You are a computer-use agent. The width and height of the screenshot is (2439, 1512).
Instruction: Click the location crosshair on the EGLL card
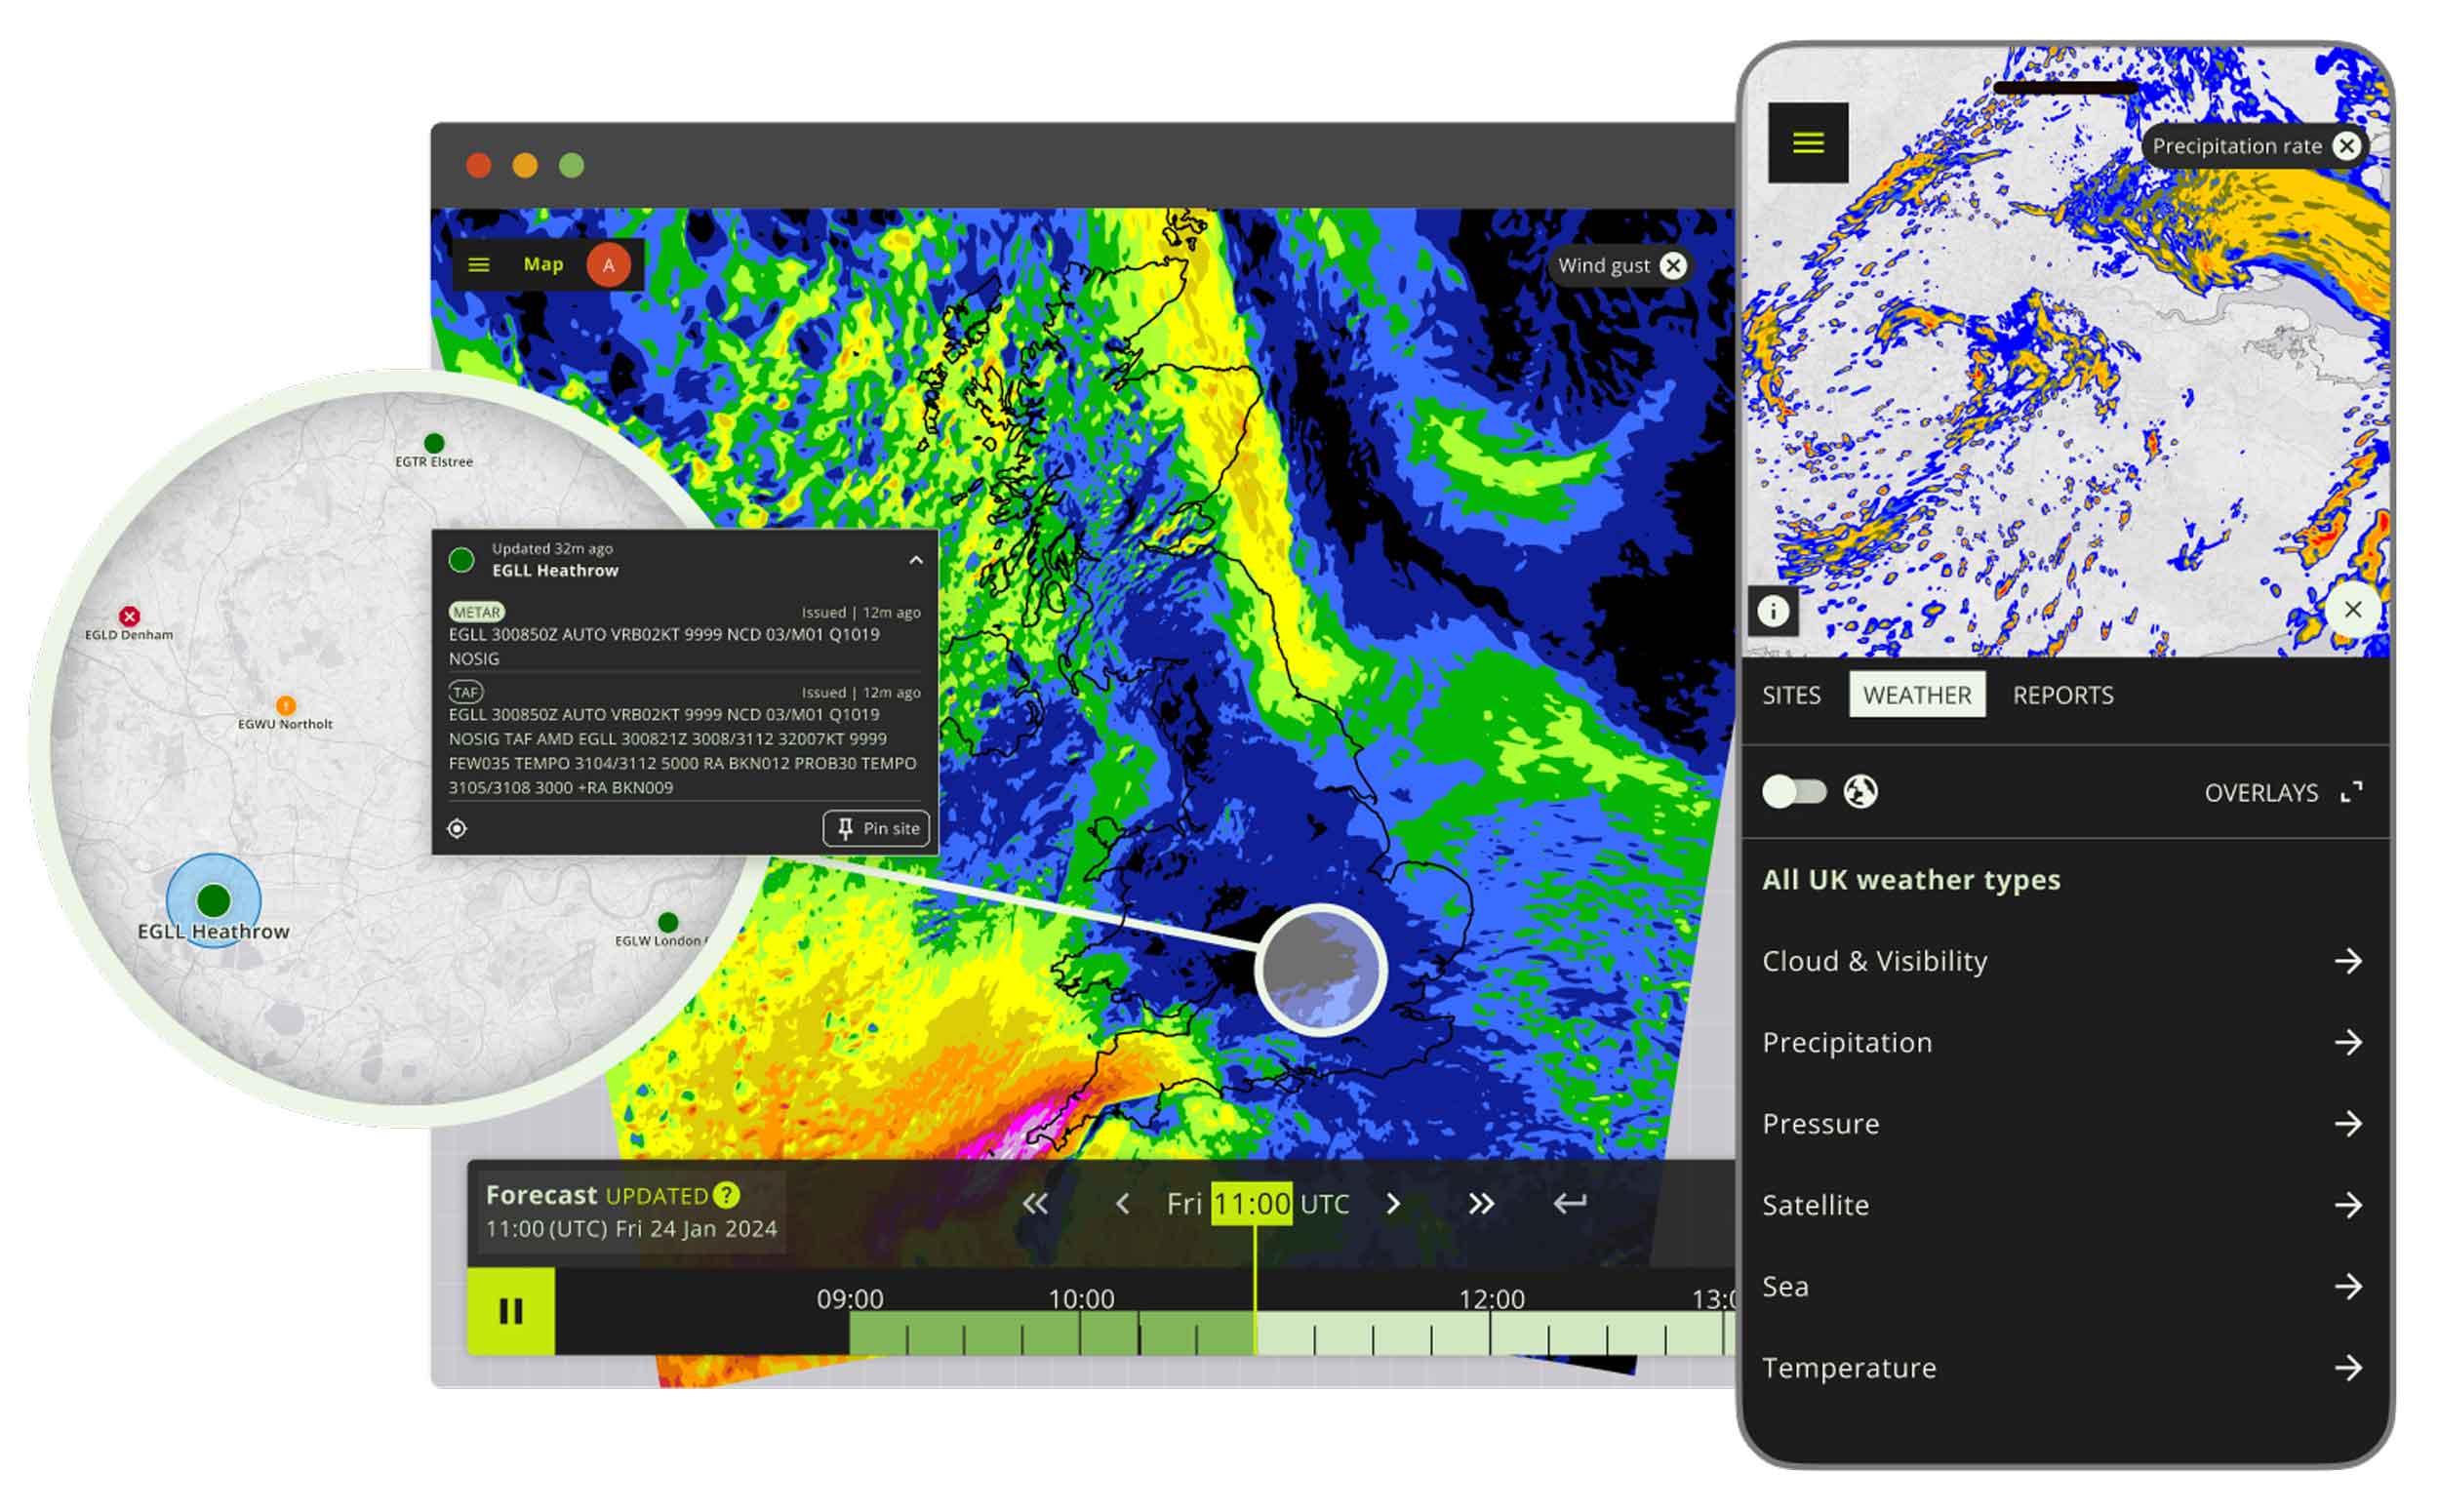coord(459,828)
